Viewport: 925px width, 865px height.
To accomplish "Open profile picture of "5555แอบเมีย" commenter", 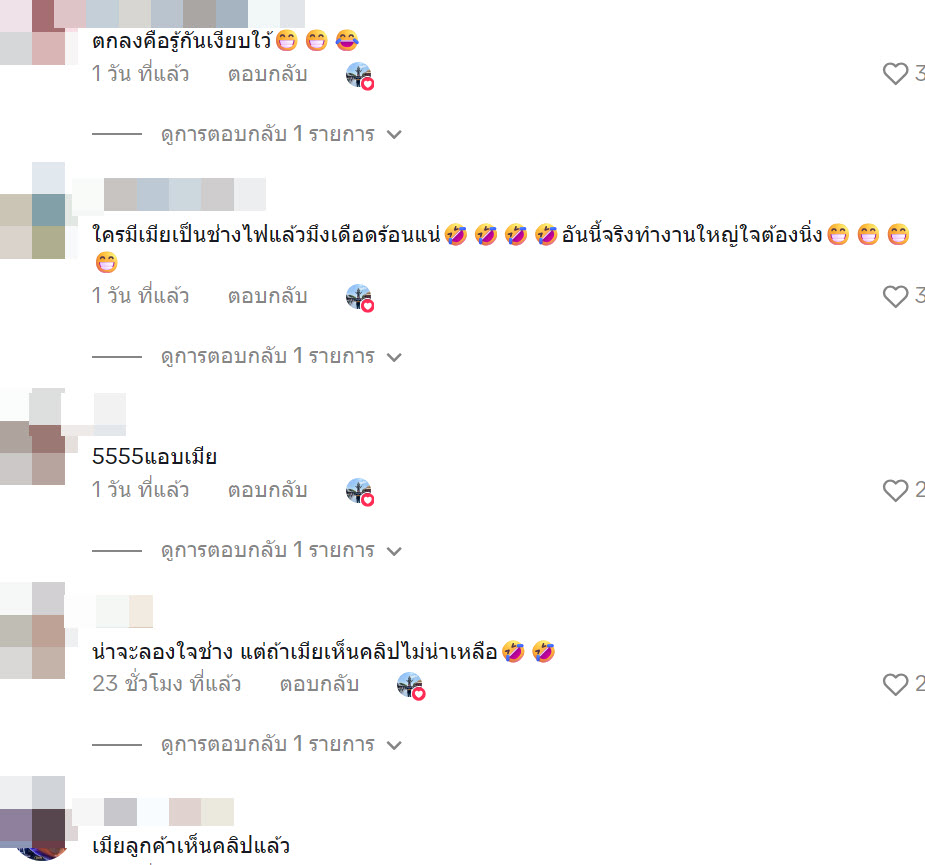I will pos(32,437).
